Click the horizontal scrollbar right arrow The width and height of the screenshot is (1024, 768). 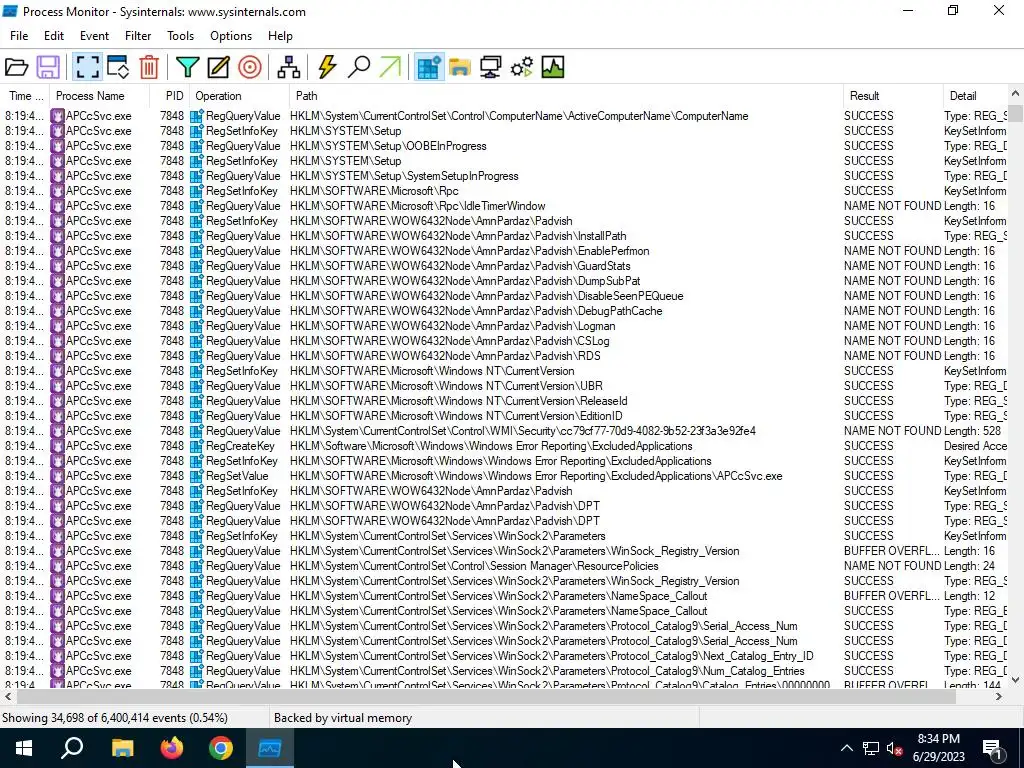pyautogui.click(x=999, y=697)
